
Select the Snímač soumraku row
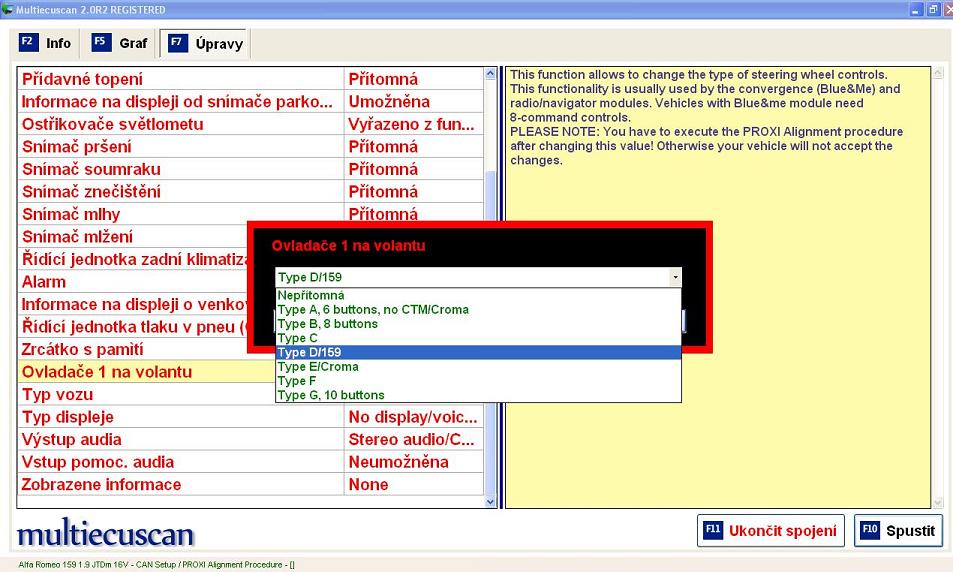pyautogui.click(x=250, y=168)
